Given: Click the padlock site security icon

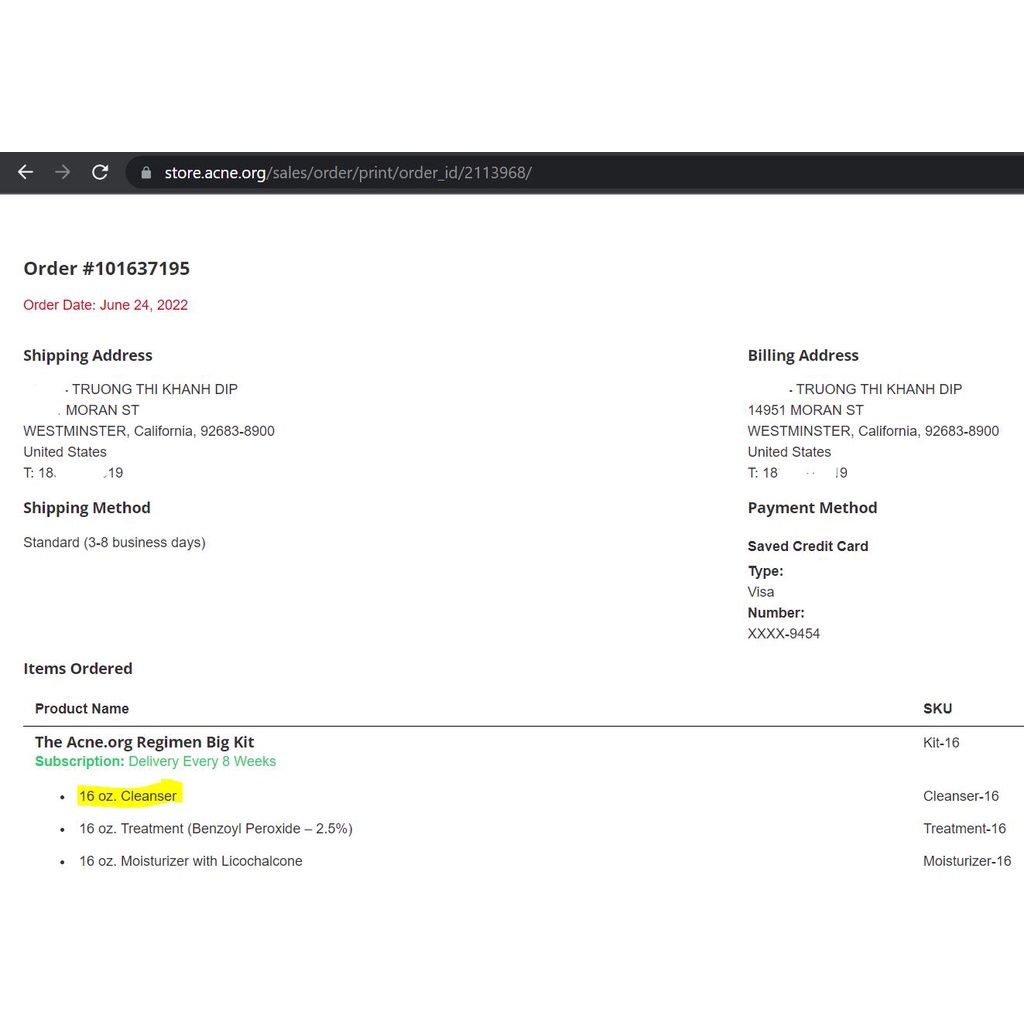Looking at the screenshot, I should coord(146,172).
